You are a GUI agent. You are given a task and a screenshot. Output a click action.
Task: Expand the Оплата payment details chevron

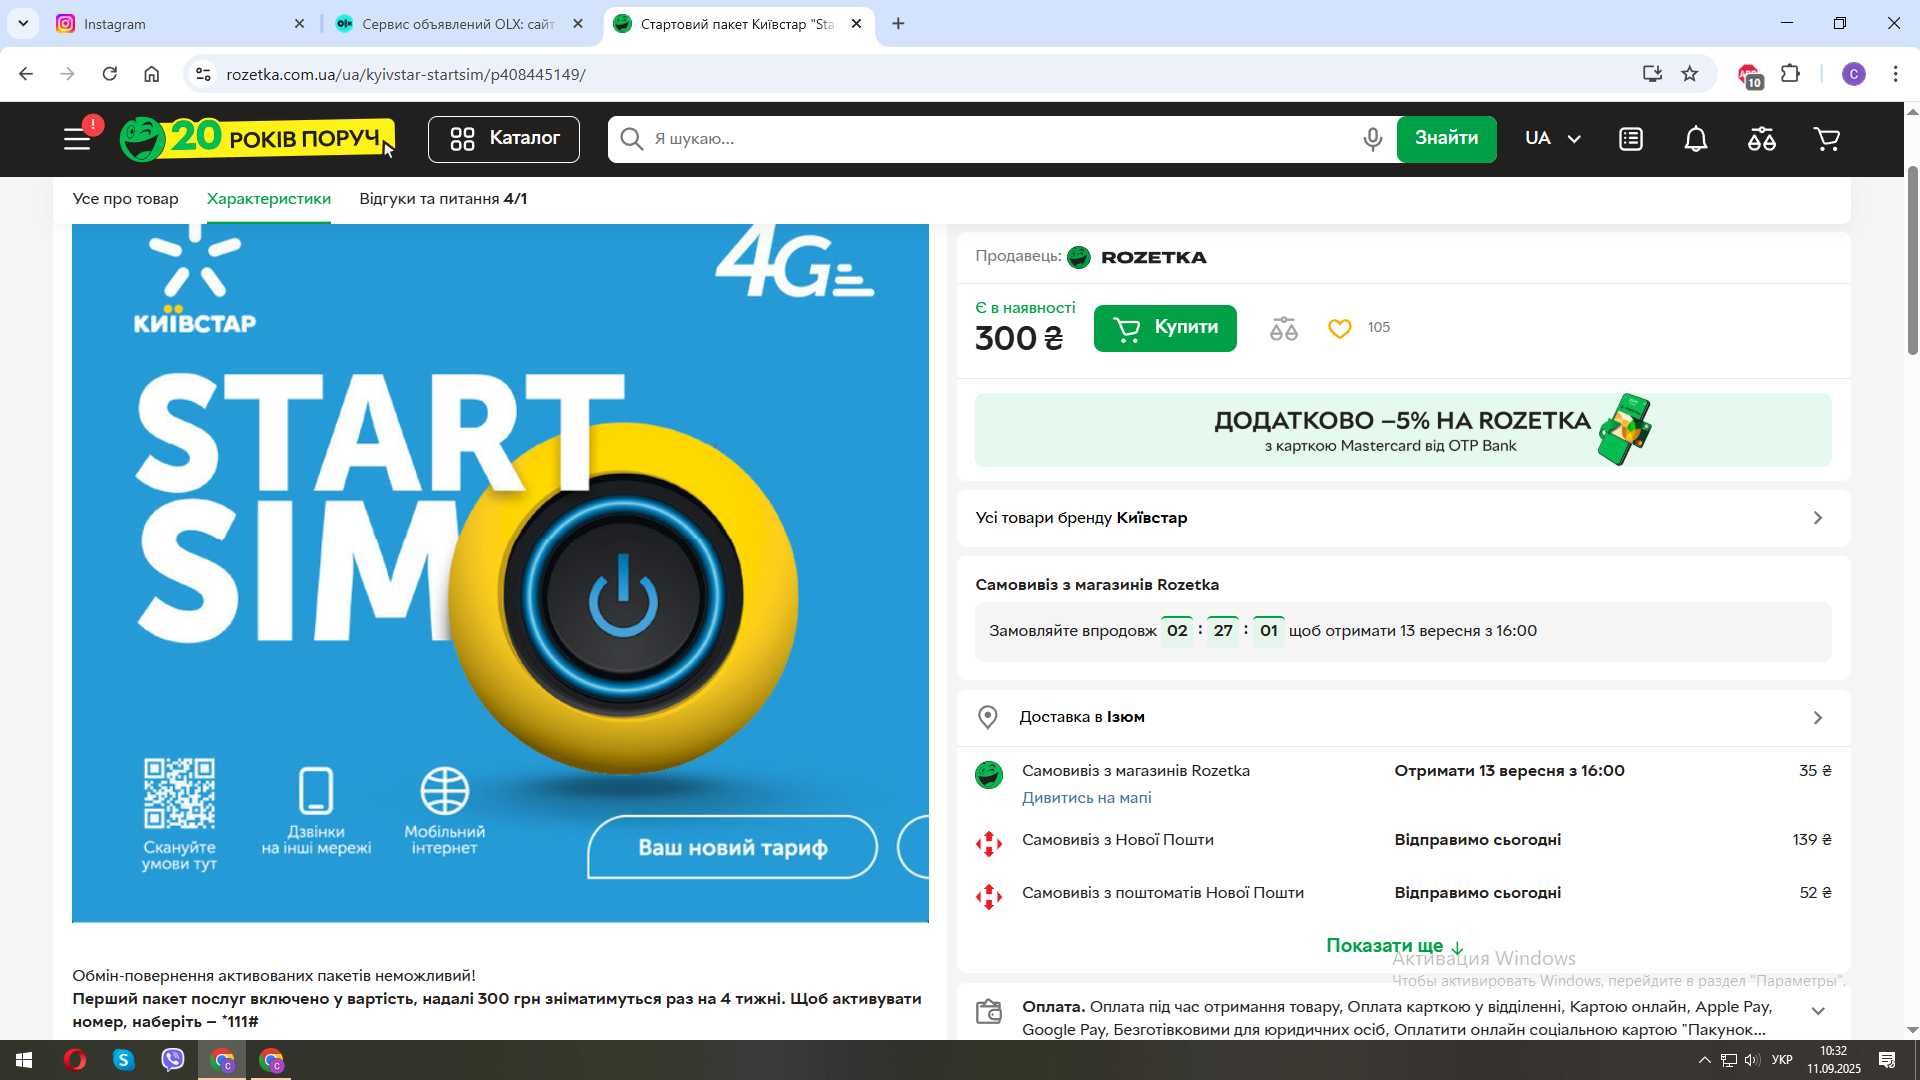tap(1818, 1011)
